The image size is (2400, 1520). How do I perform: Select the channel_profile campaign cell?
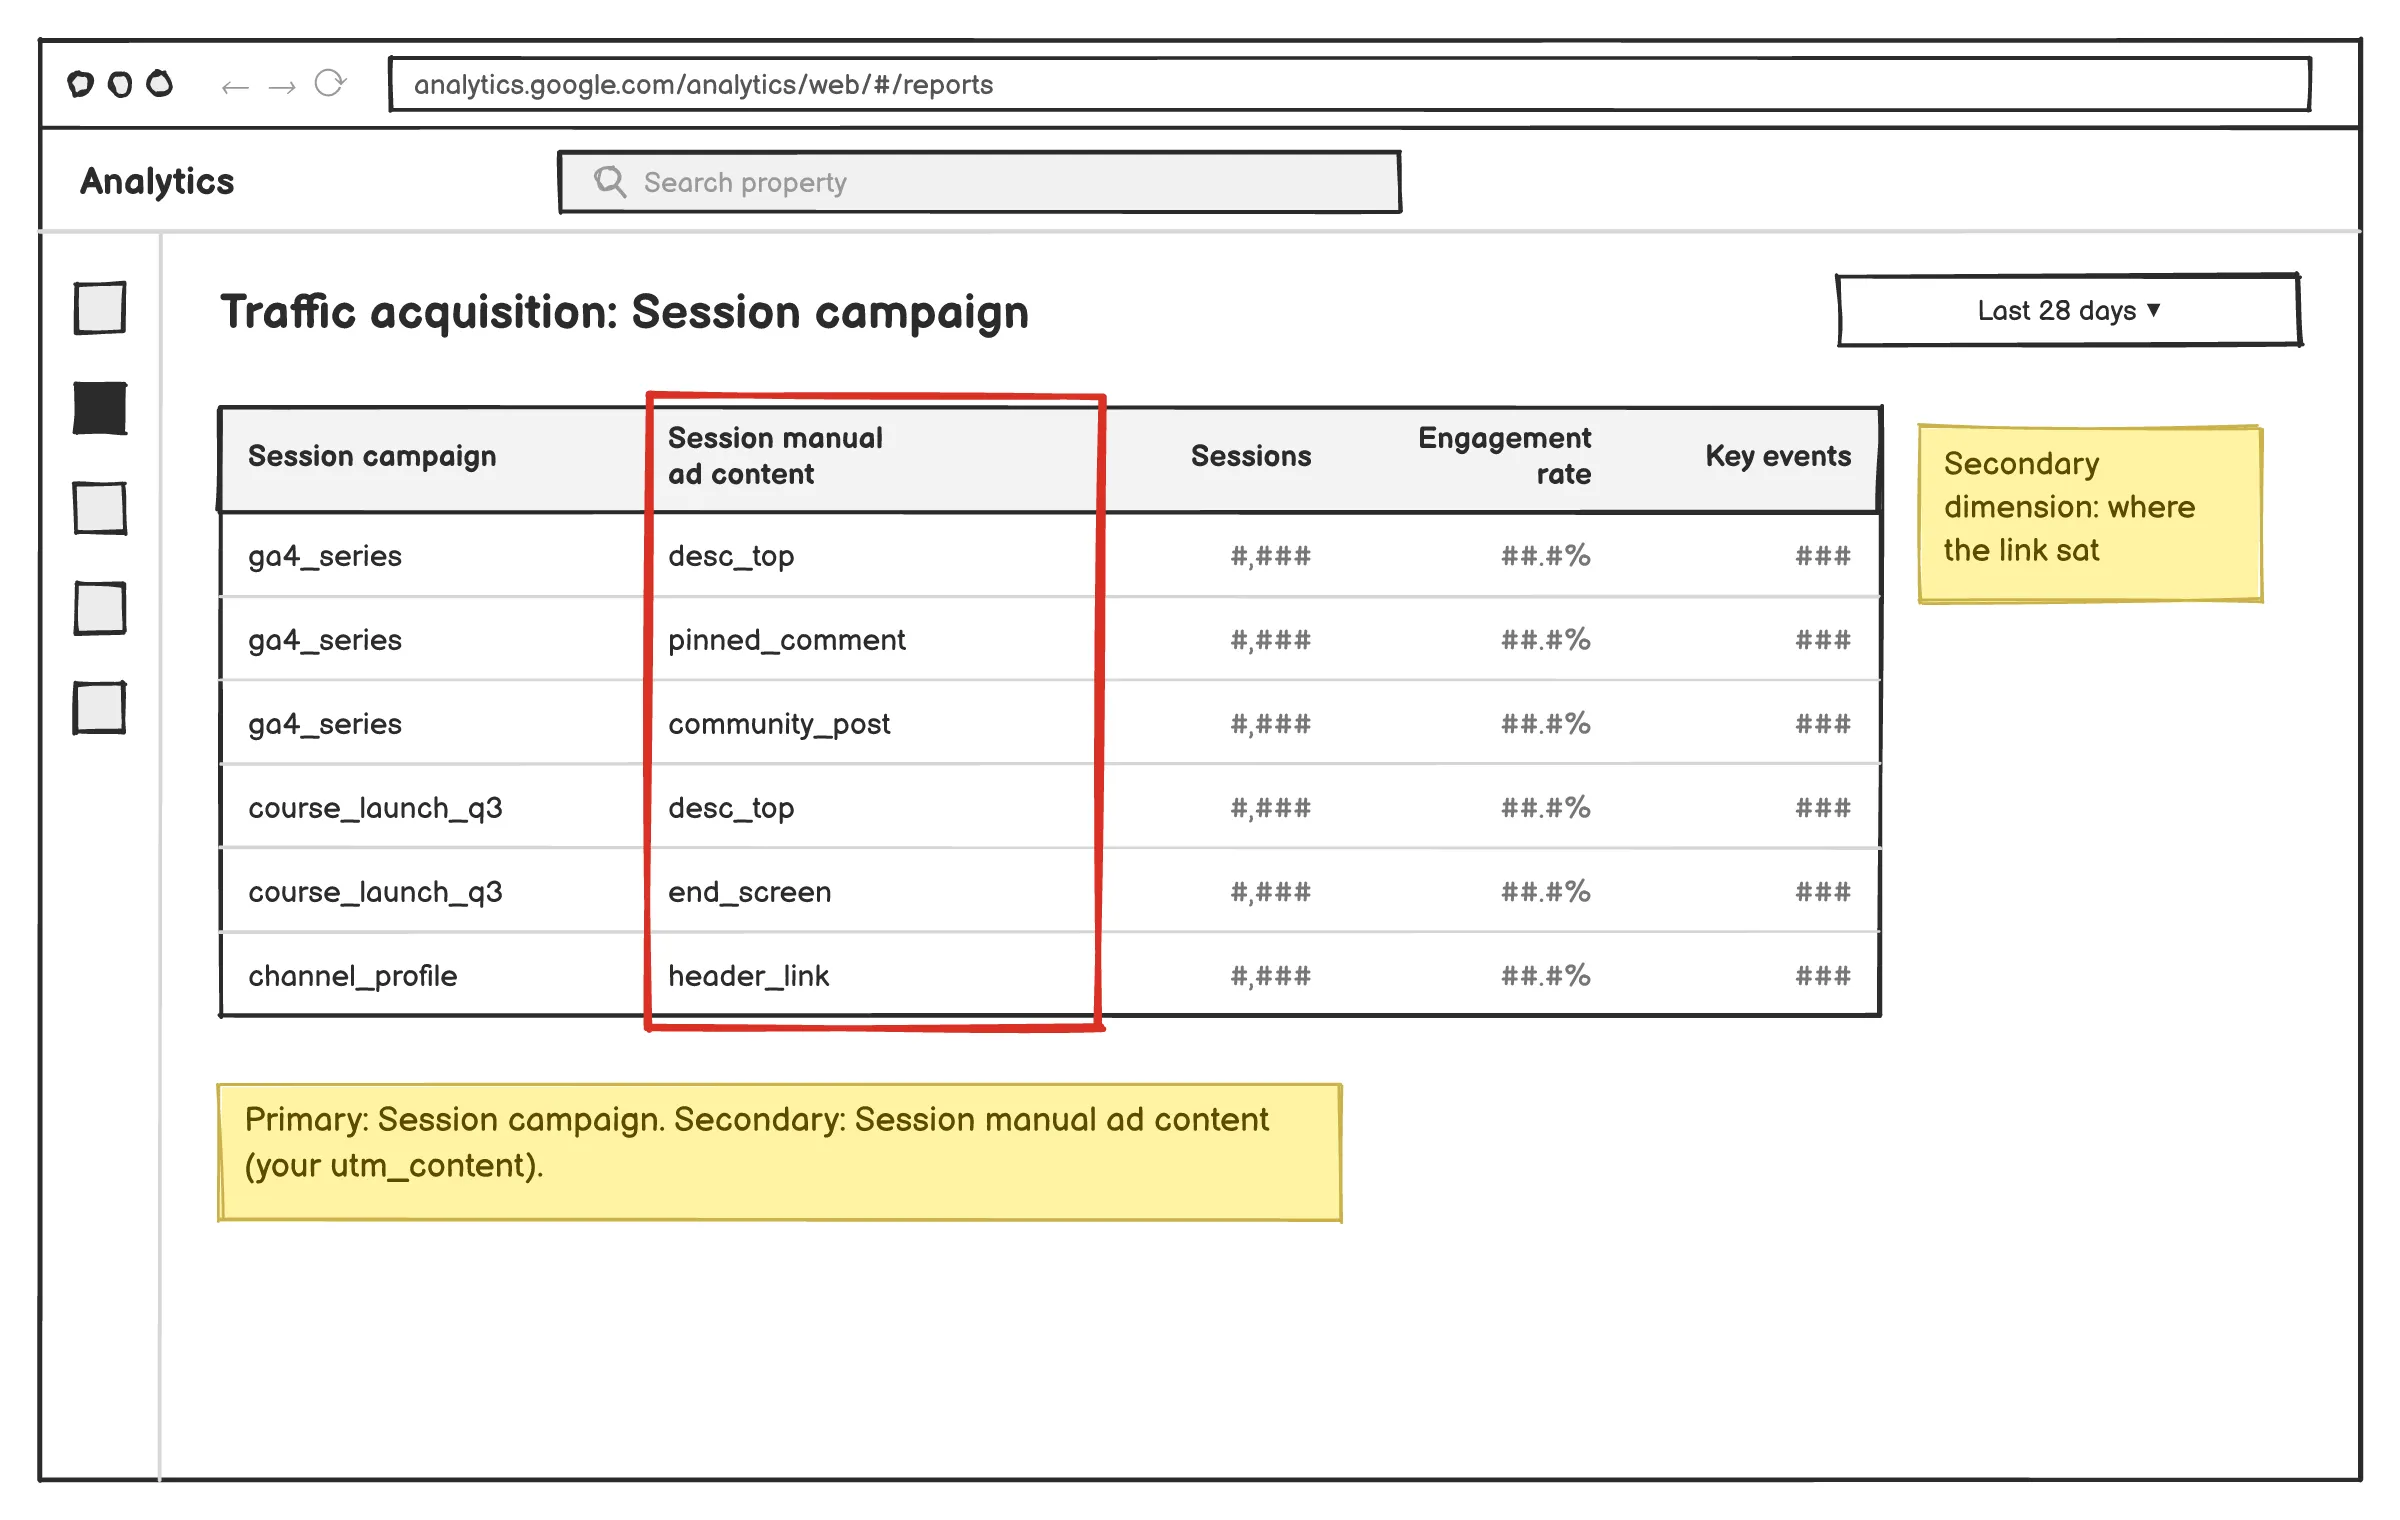click(353, 976)
